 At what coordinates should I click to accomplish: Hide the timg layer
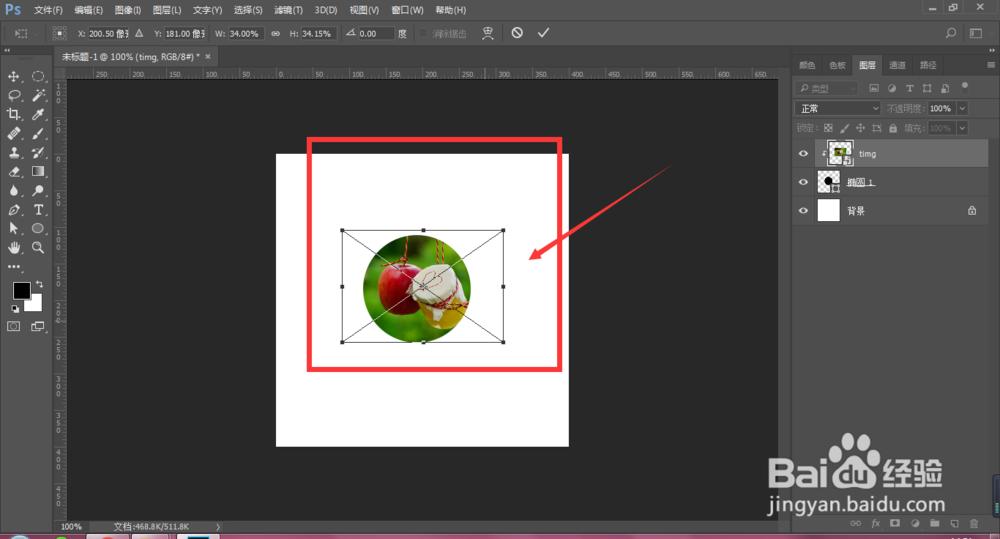804,154
